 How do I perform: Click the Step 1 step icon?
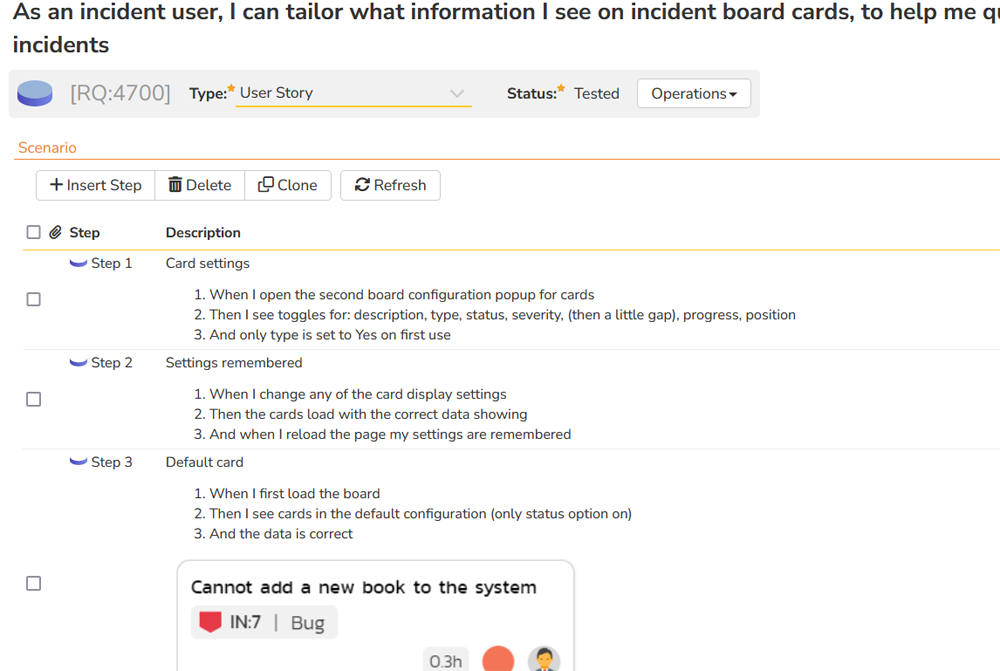point(78,263)
